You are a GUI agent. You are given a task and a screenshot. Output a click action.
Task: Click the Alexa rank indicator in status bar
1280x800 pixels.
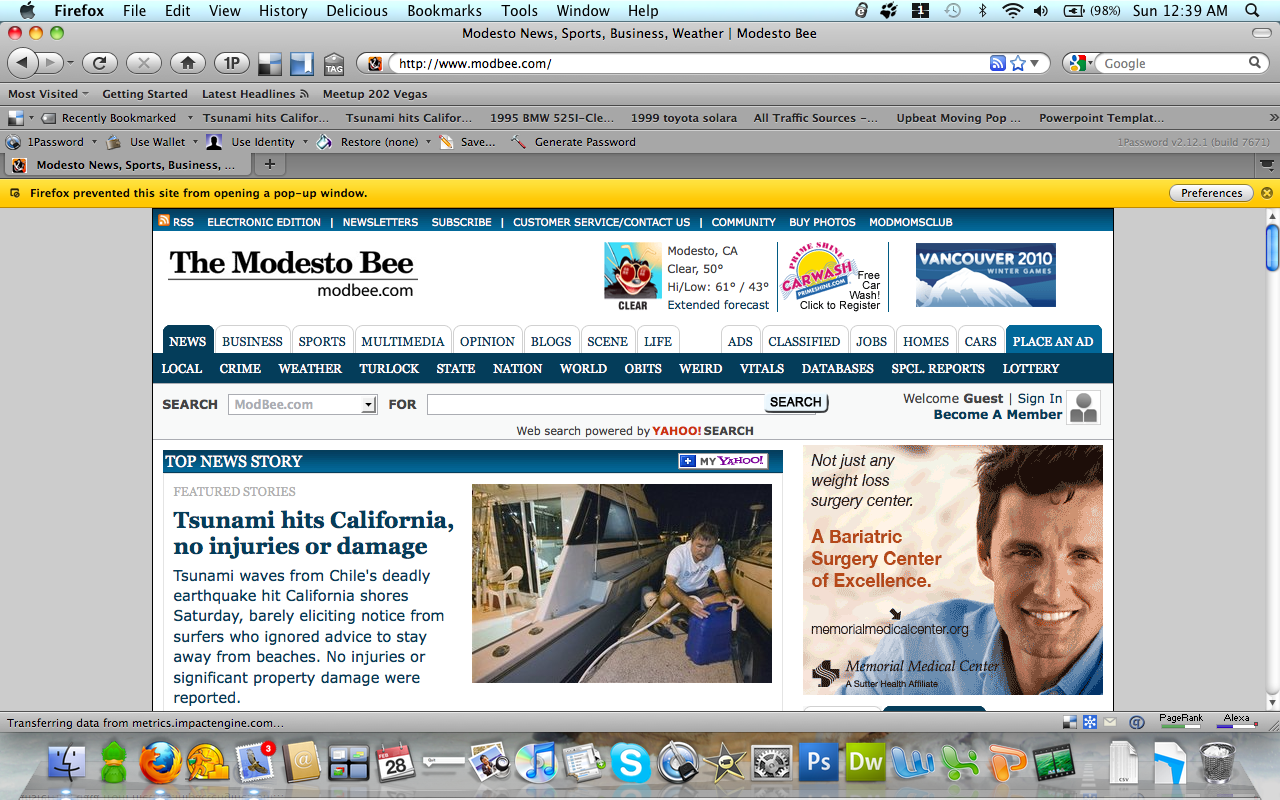coord(1236,721)
